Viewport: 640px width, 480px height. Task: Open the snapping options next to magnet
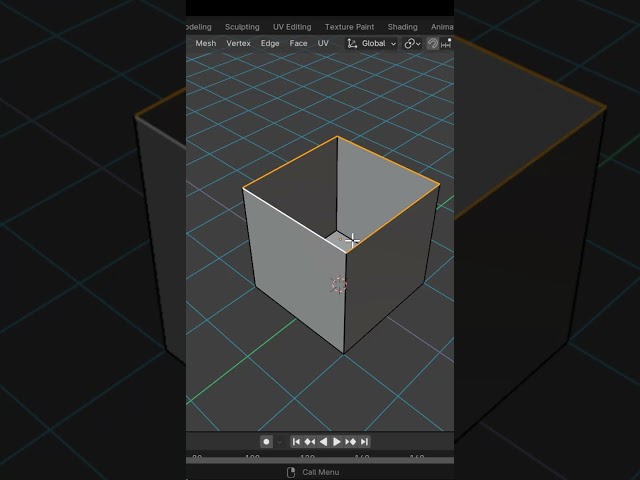pos(446,43)
